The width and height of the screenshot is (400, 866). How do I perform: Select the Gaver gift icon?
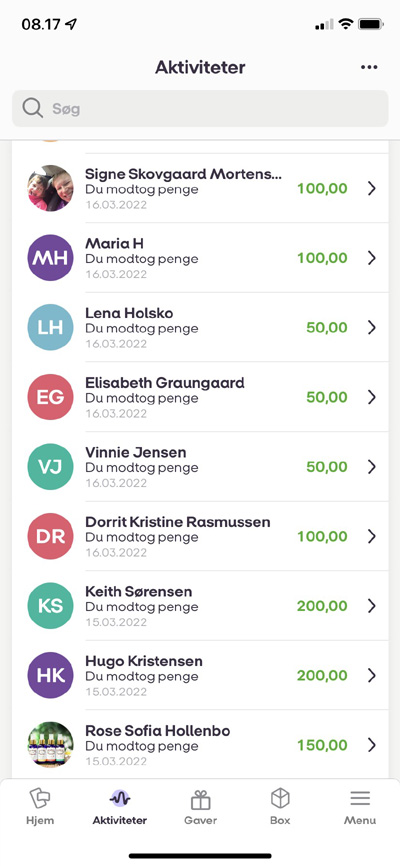point(201,799)
